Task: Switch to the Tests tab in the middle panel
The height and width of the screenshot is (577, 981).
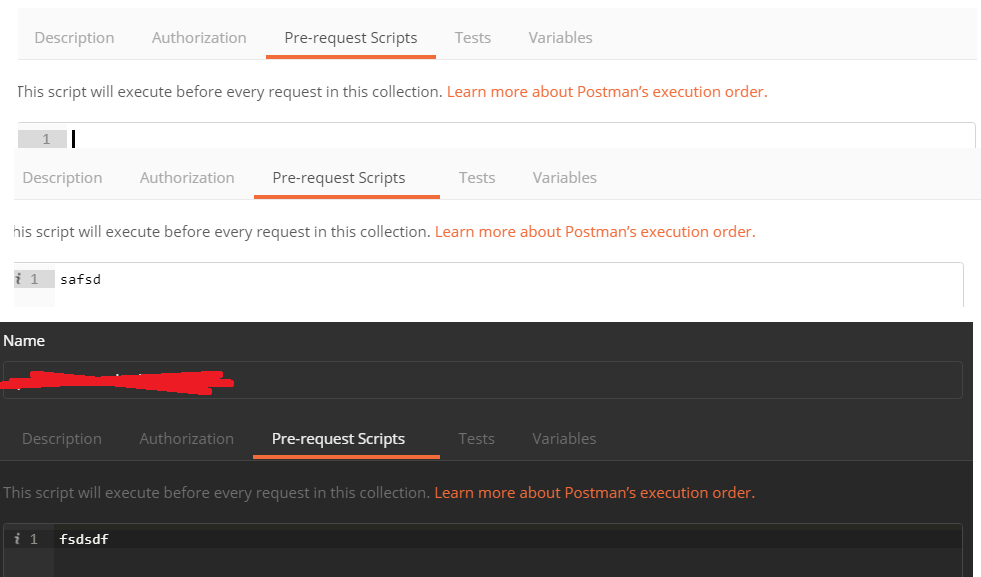Action: [x=477, y=177]
